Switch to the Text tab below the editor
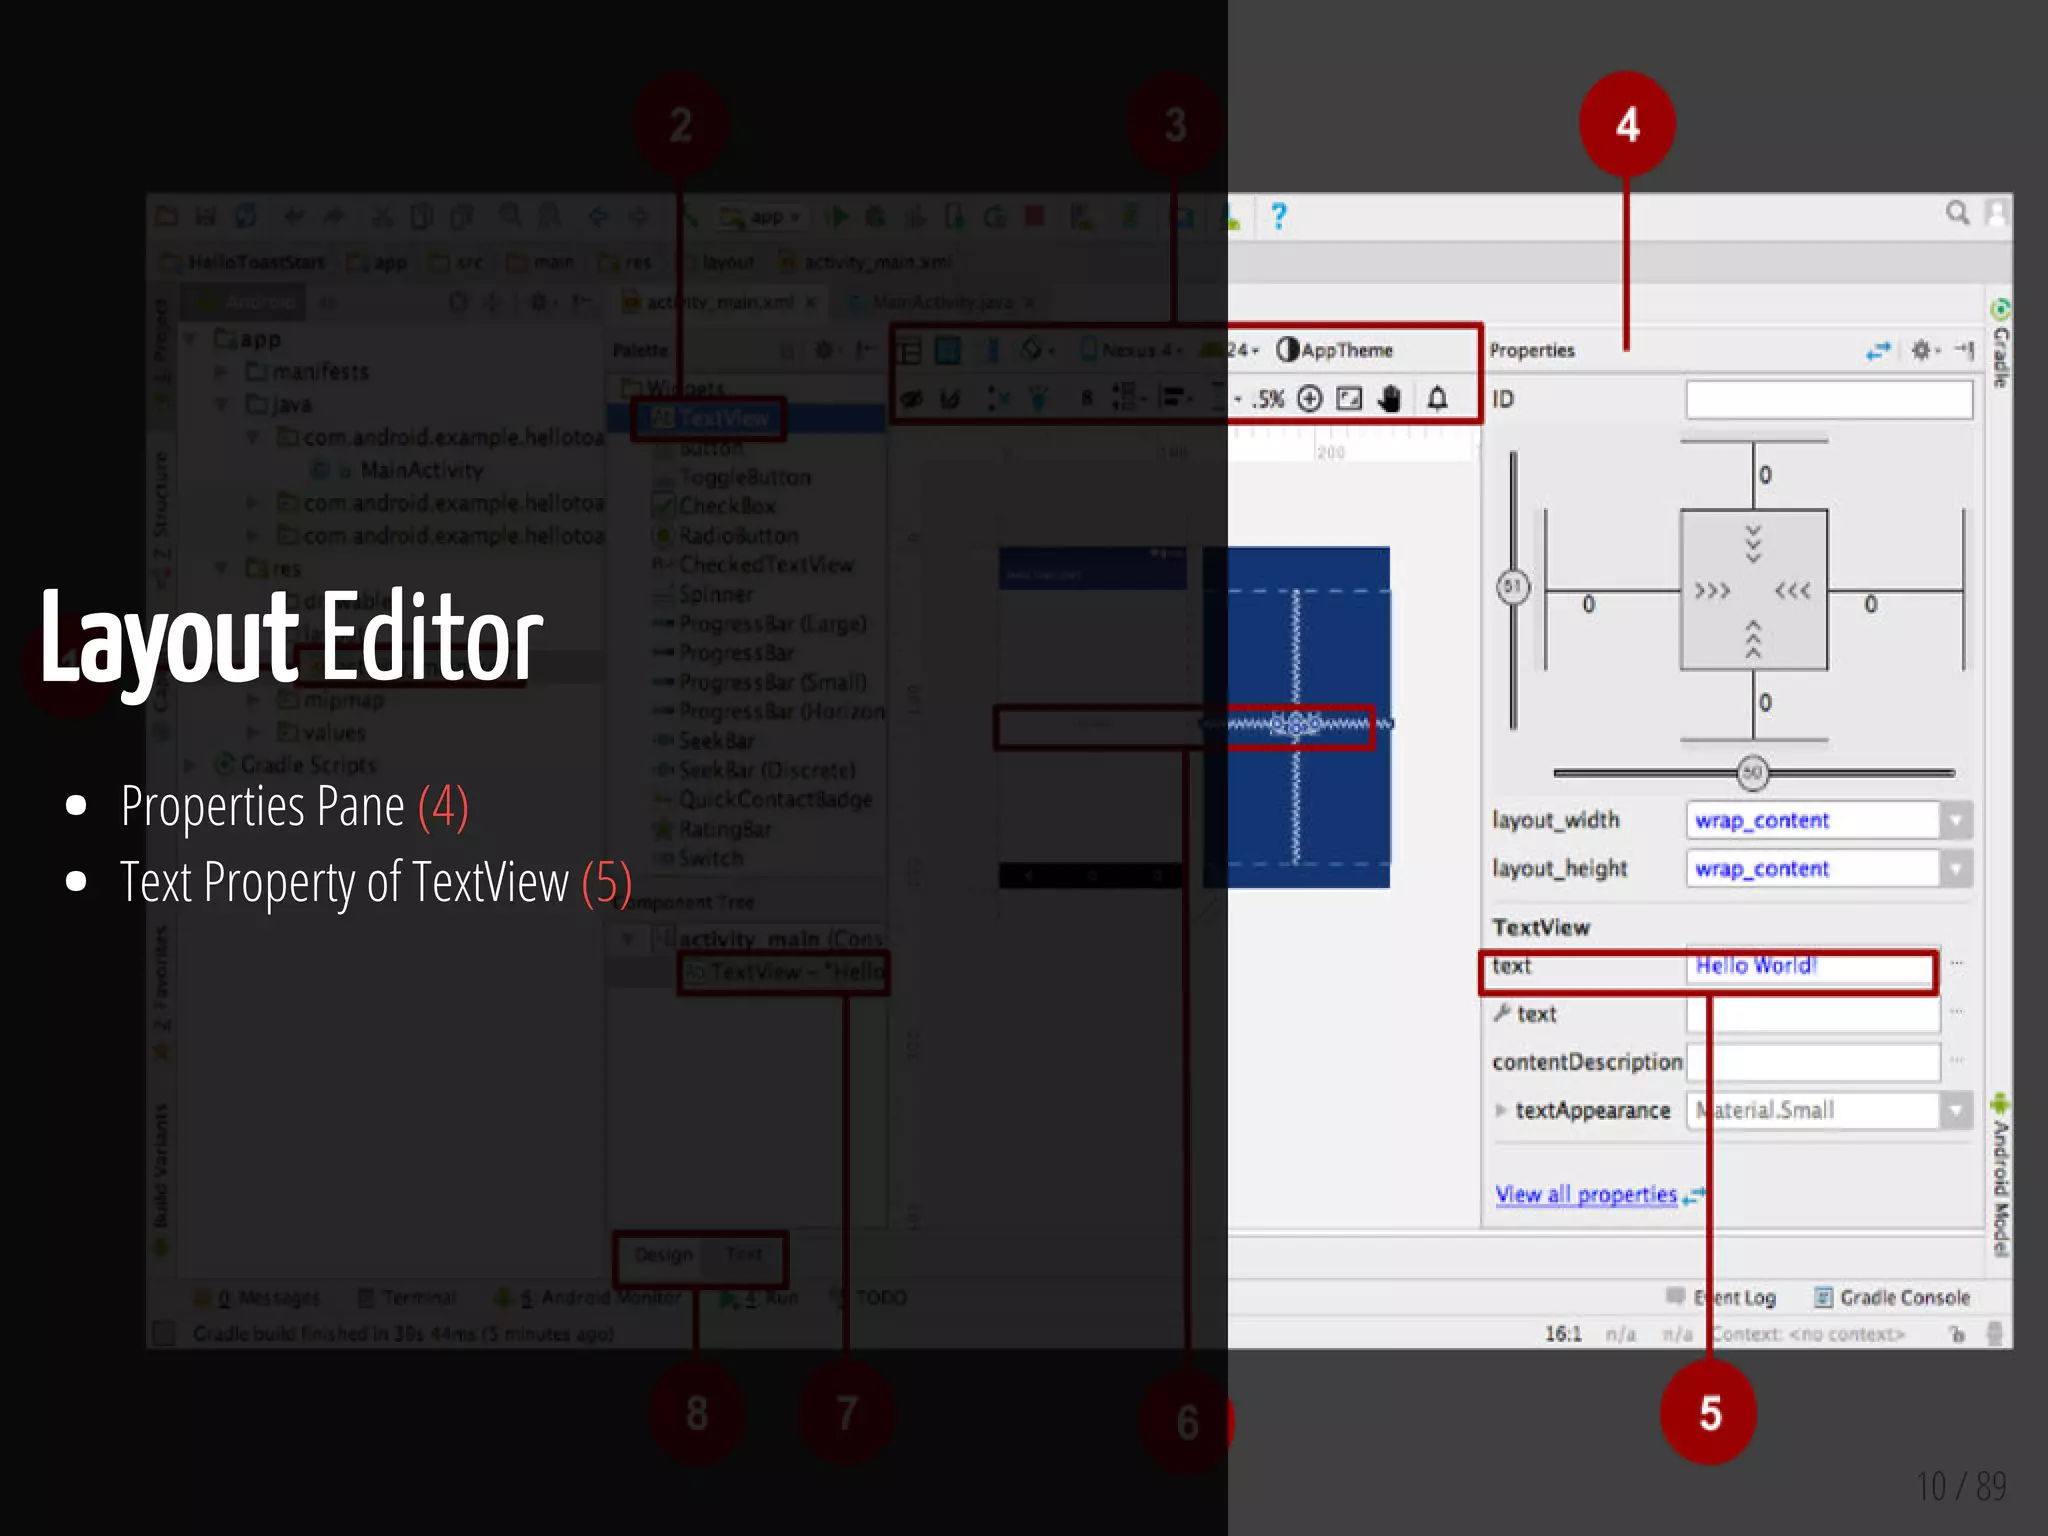Viewport: 2048px width, 1536px height. [743, 1254]
